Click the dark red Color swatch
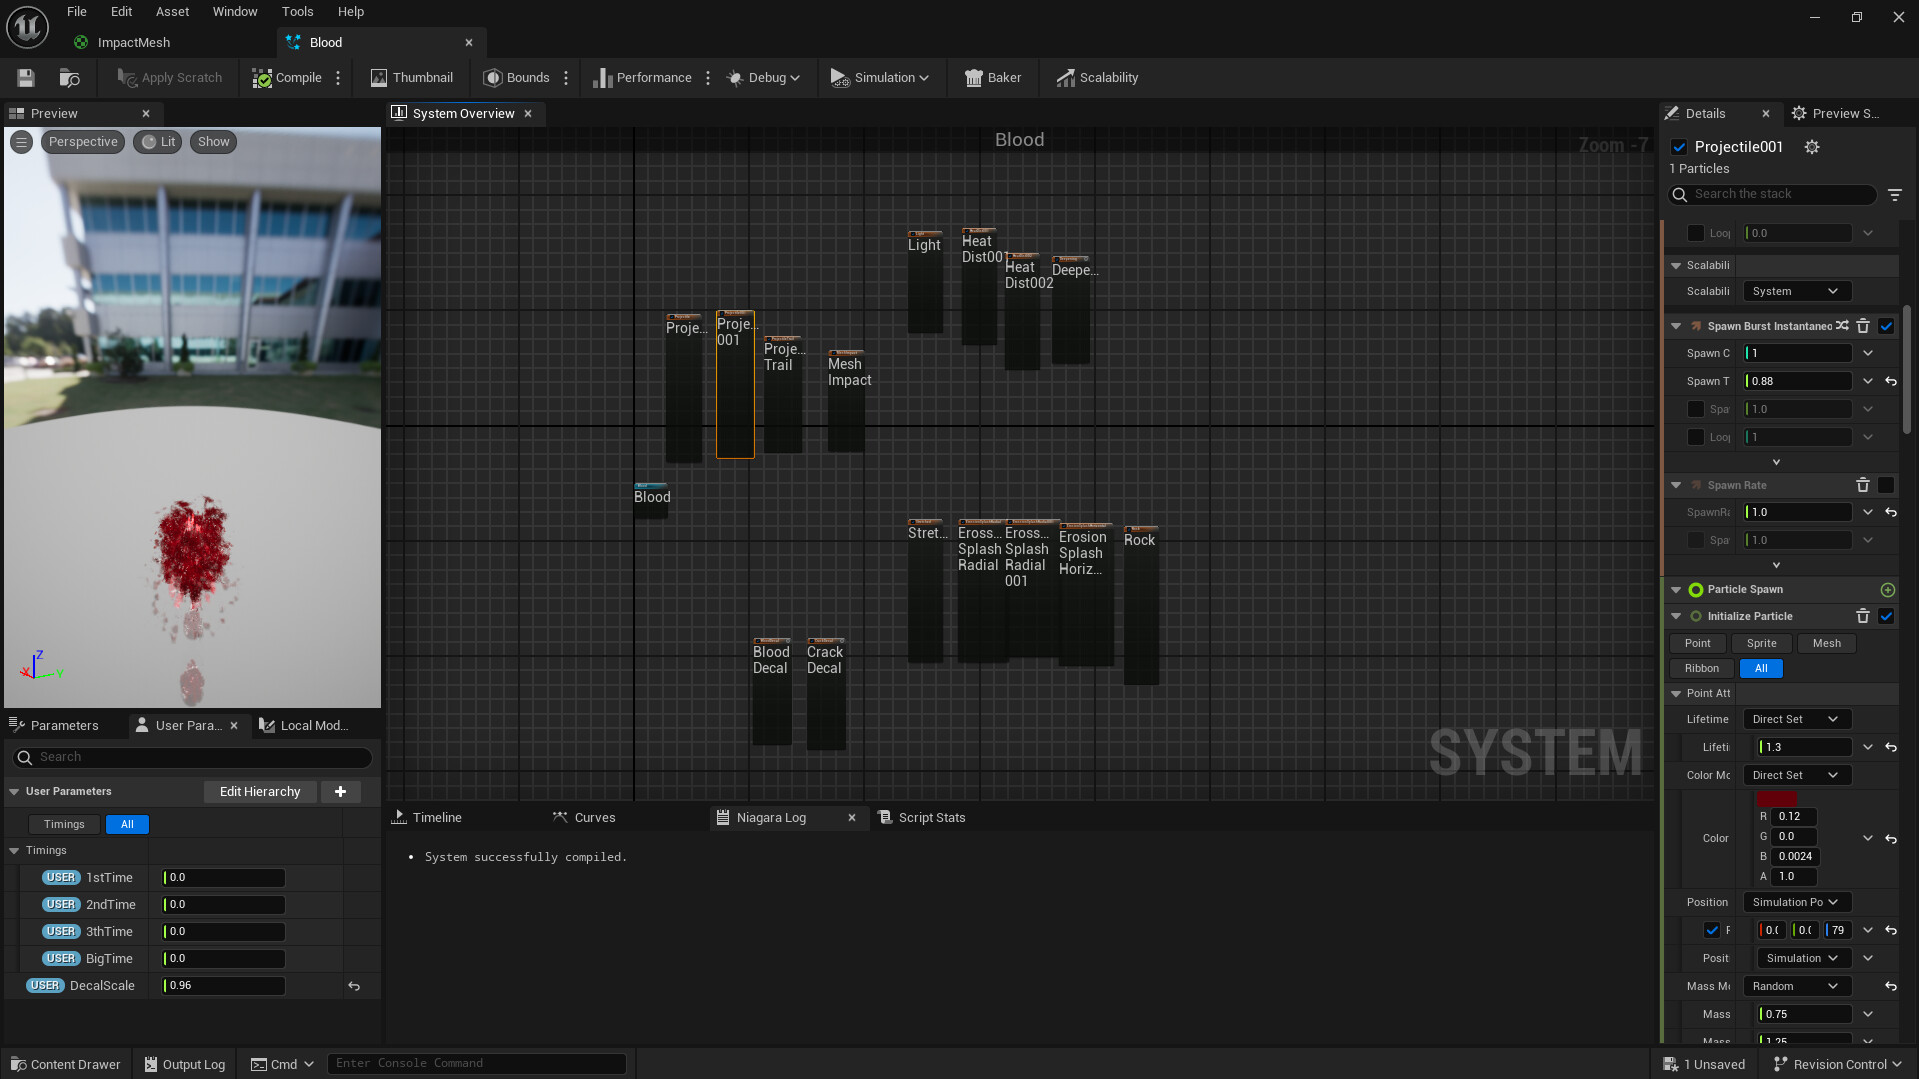Viewport: 1919px width, 1079px height. (x=1776, y=799)
